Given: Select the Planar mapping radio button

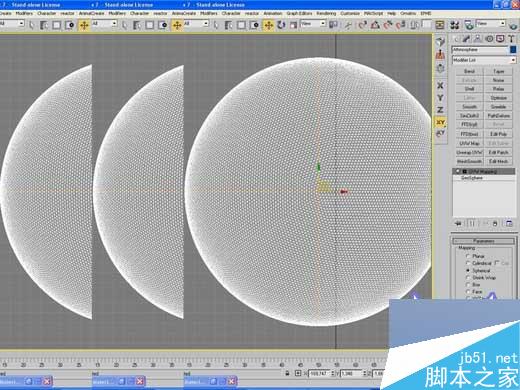Looking at the screenshot, I should 468,256.
